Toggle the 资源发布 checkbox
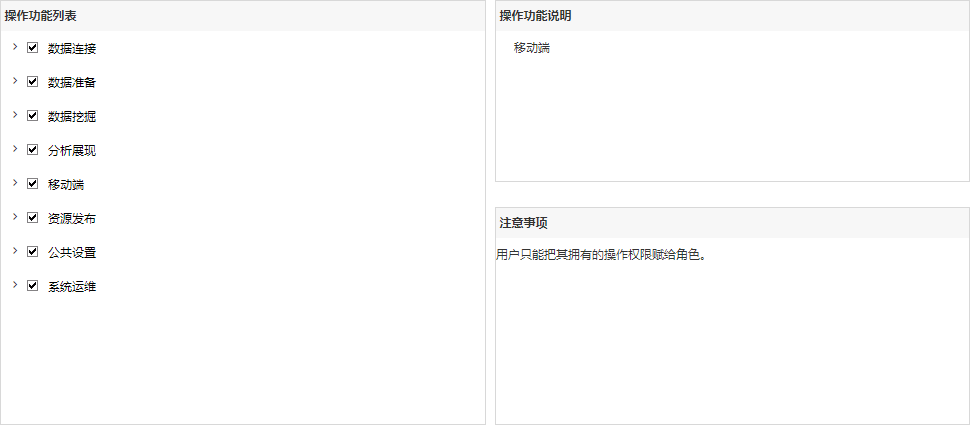This screenshot has height=425, width=970. pyautogui.click(x=33, y=218)
